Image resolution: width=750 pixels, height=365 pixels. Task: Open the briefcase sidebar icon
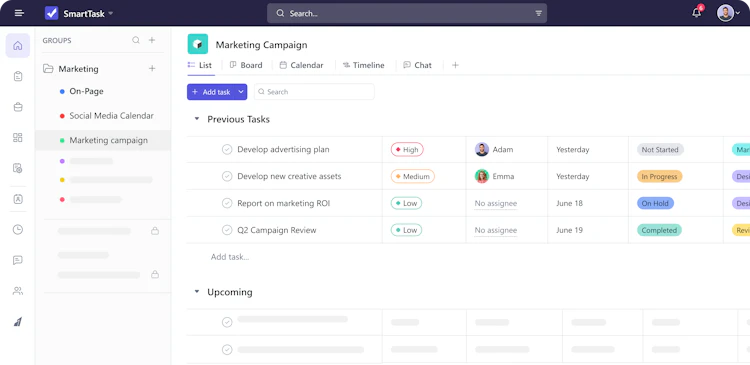coord(18,107)
